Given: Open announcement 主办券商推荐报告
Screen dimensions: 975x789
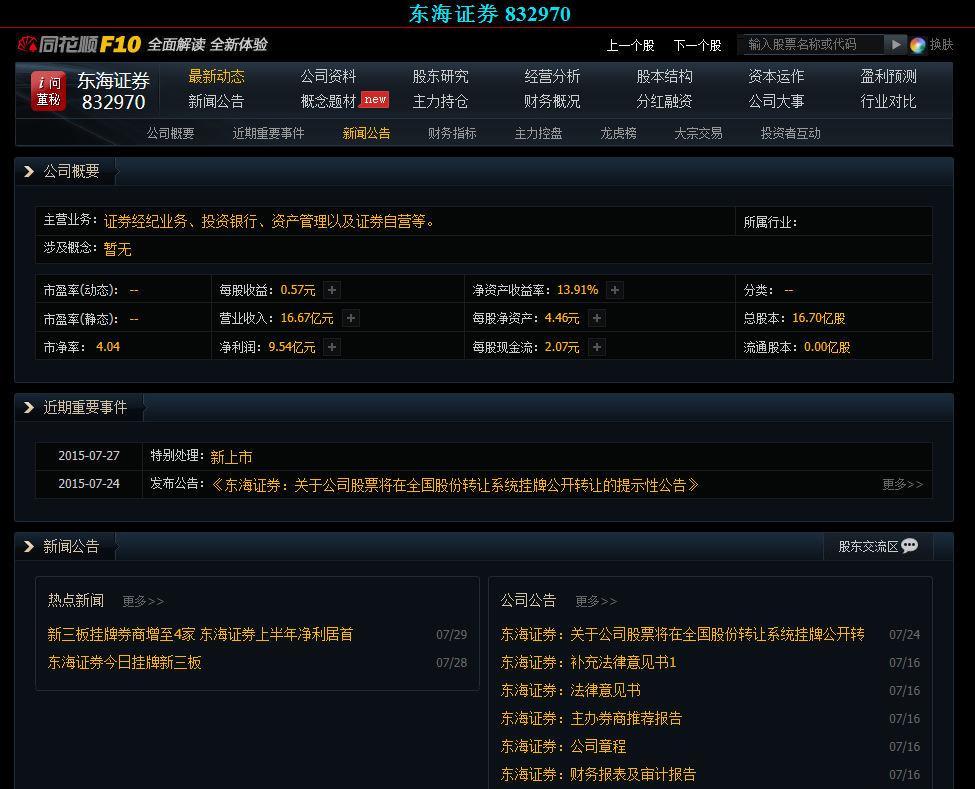Looking at the screenshot, I should click(x=591, y=718).
